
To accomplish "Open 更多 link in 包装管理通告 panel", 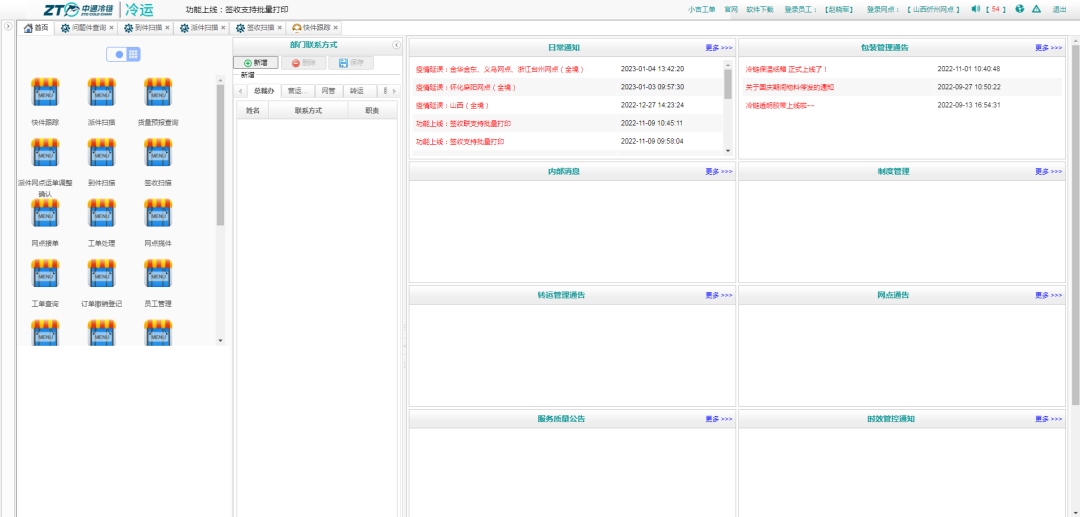I will [x=1048, y=48].
